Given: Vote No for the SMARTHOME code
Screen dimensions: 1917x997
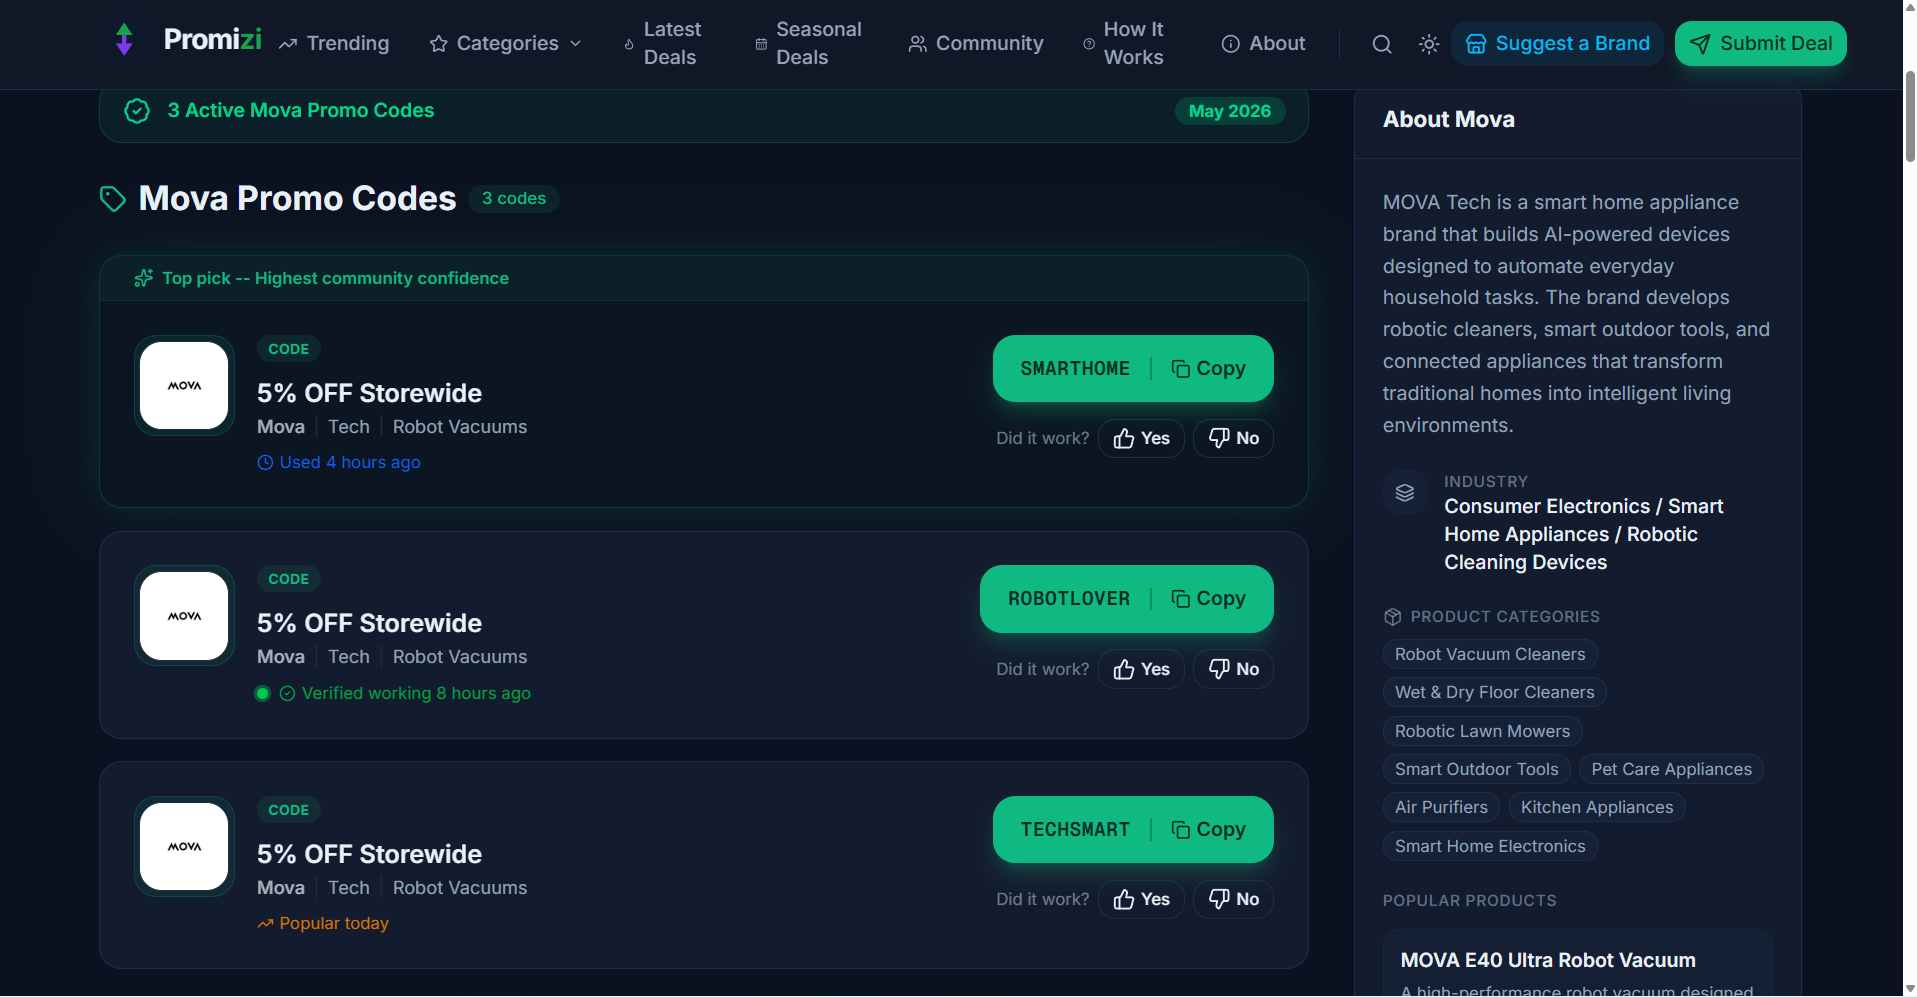Looking at the screenshot, I should coord(1233,438).
